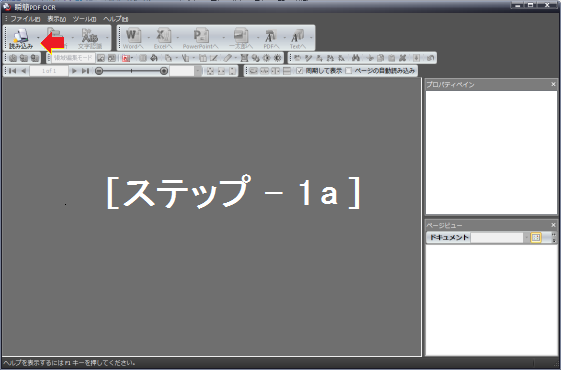The height and width of the screenshot is (370, 561).
Task: Toggle 同期して表示 checkbox
Action: click(299, 71)
